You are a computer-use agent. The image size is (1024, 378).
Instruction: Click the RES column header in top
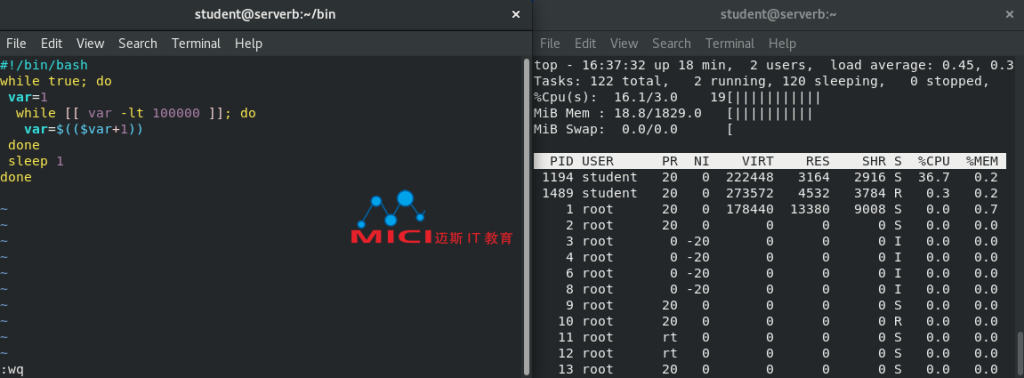(818, 161)
